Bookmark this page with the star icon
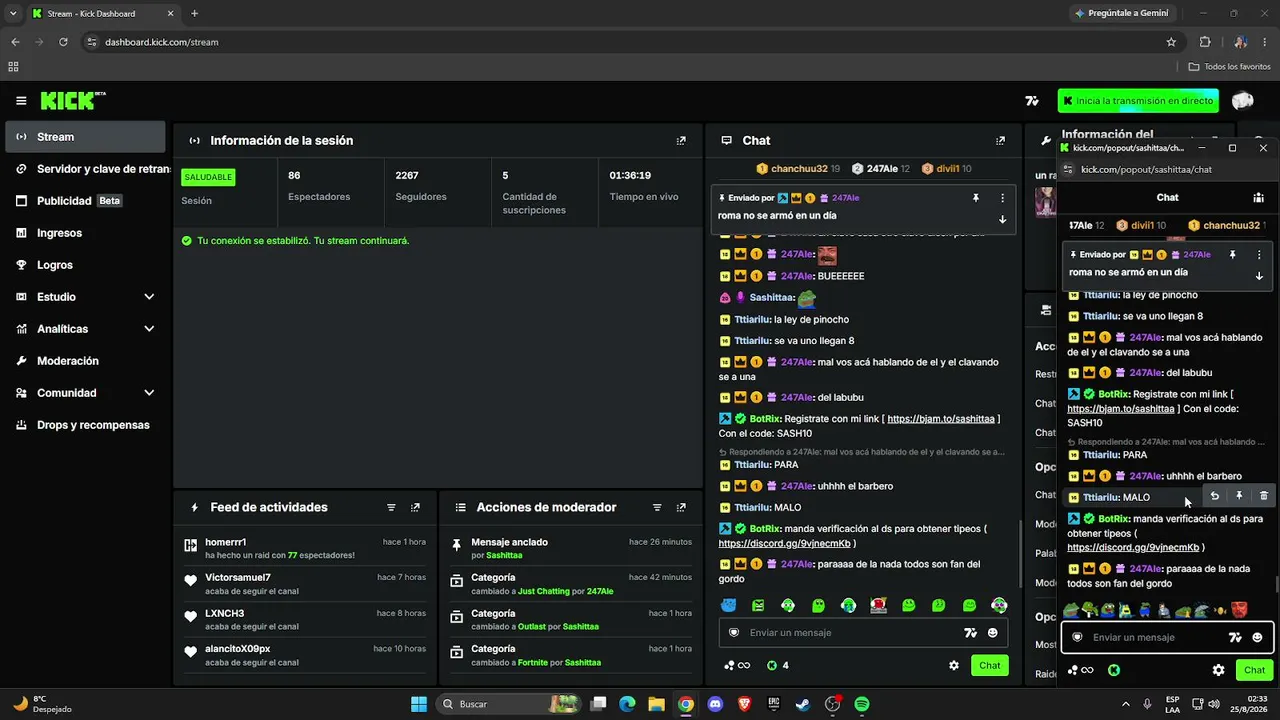Image resolution: width=1280 pixels, height=720 pixels. pyautogui.click(x=1171, y=42)
